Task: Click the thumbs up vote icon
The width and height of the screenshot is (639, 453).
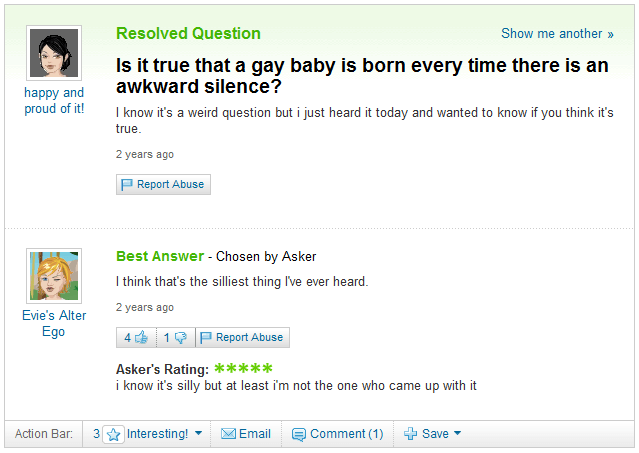Action: tap(141, 337)
